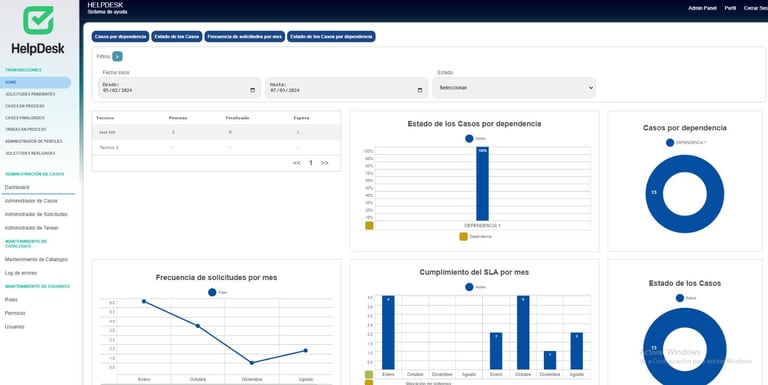The width and height of the screenshot is (768, 385).
Task: Open Tareas en Proceso in sidebar
Action: coord(25,129)
